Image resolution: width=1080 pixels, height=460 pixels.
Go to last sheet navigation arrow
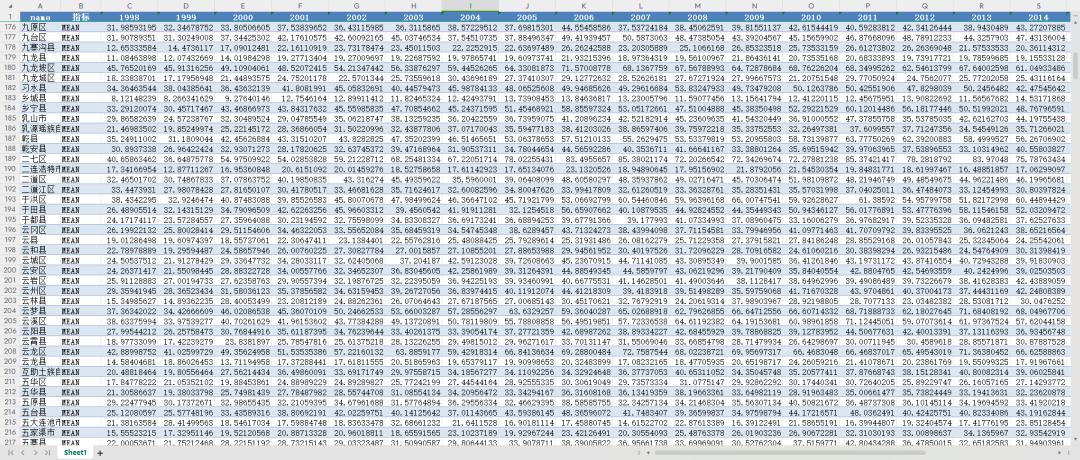(47, 453)
